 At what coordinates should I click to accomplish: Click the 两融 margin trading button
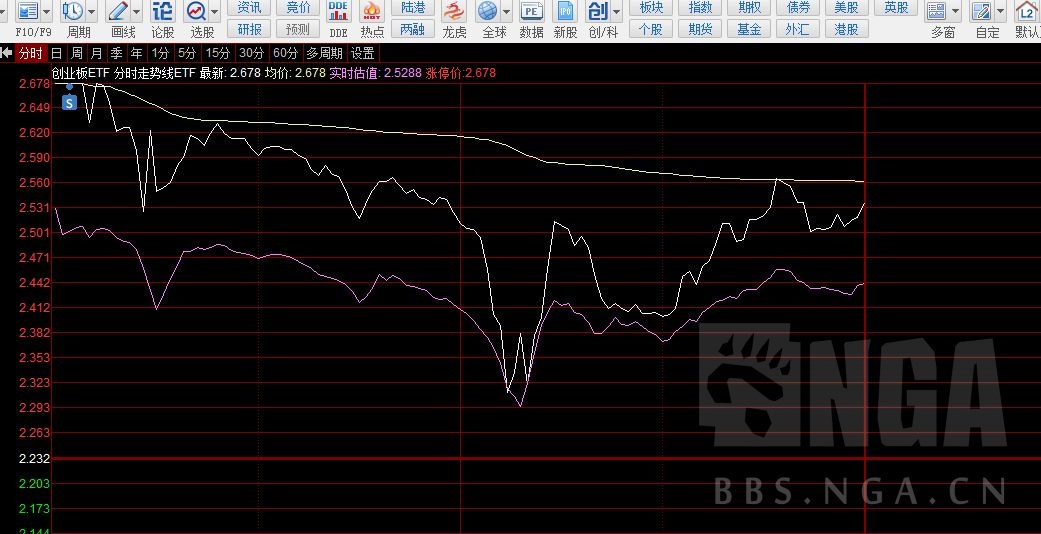(x=413, y=29)
